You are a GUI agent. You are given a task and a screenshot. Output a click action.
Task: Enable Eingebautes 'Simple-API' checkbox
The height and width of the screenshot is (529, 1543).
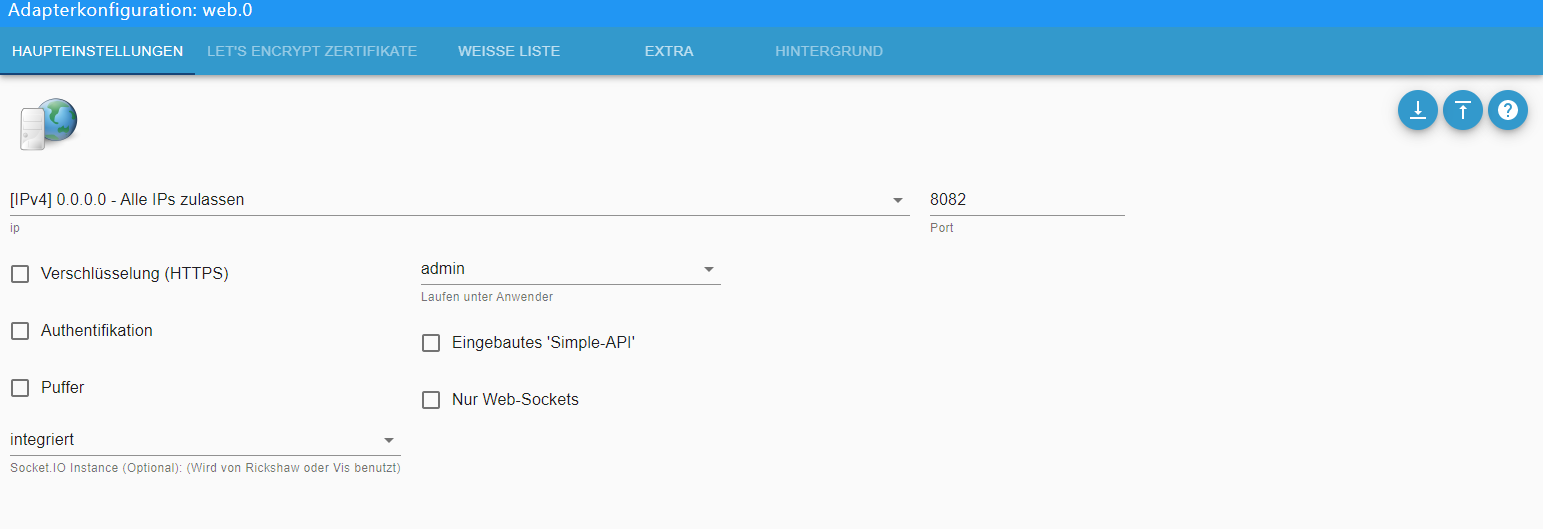coord(431,343)
